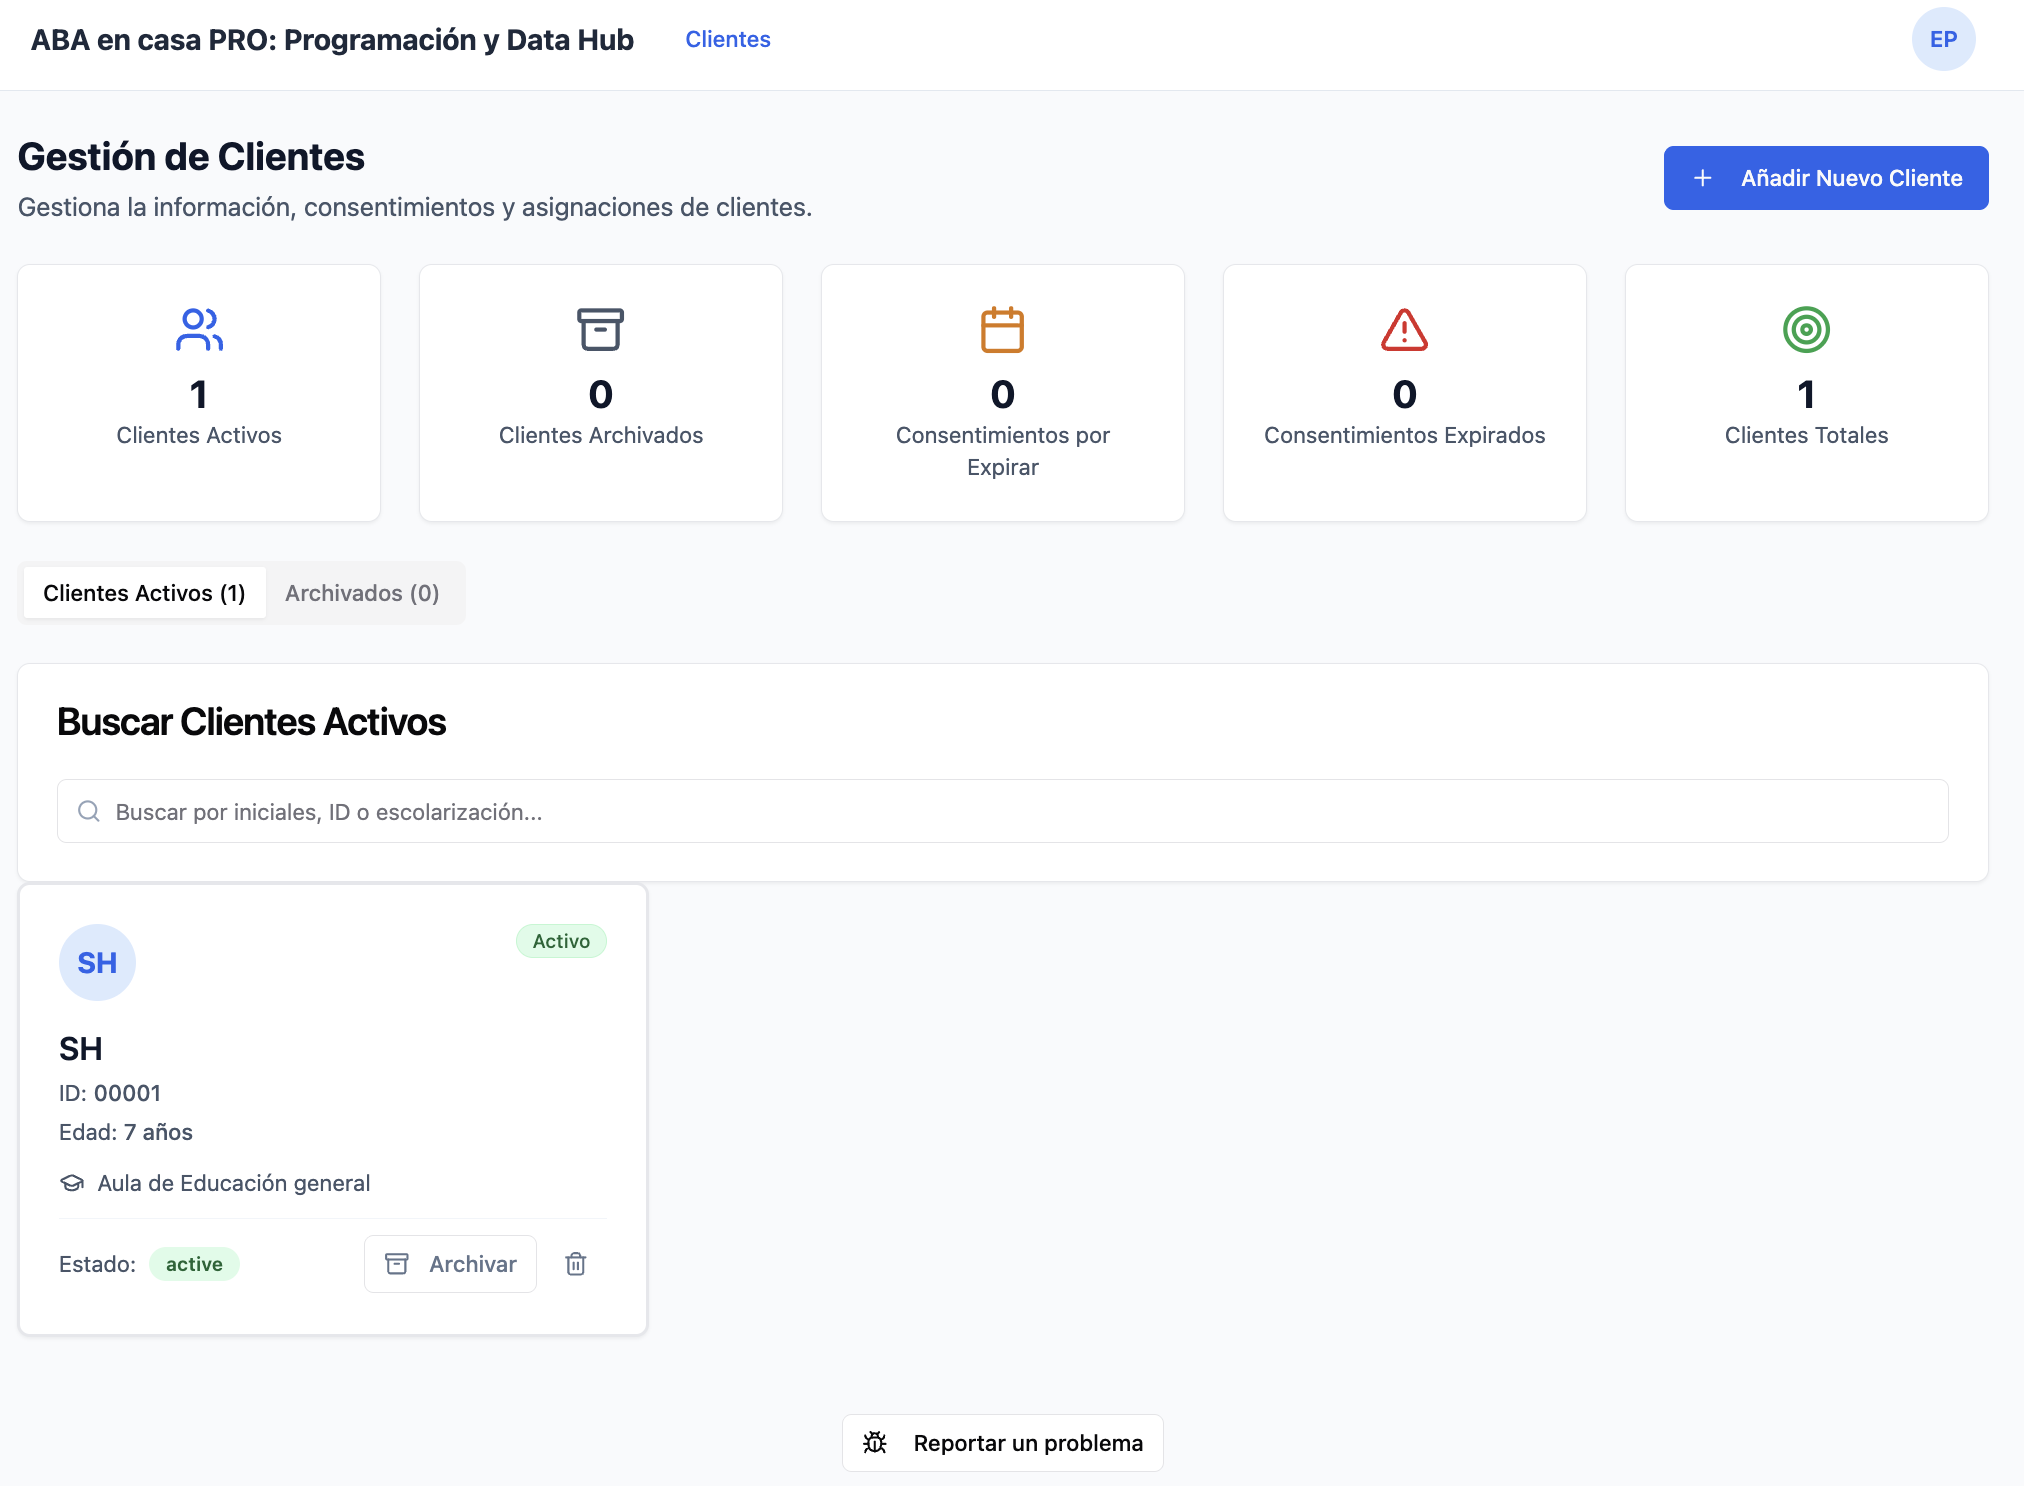The height and width of the screenshot is (1486, 2024).
Task: Click the orange calendar icon
Action: coord(1002,330)
